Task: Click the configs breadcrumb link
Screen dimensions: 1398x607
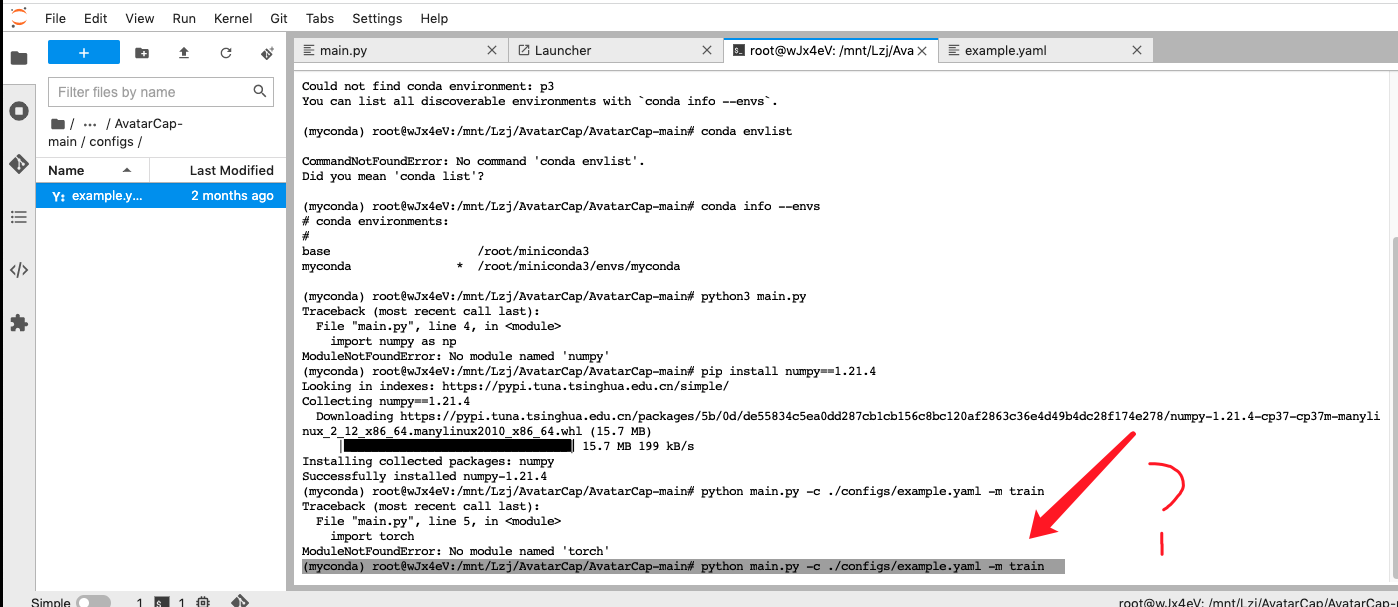Action: click(111, 142)
